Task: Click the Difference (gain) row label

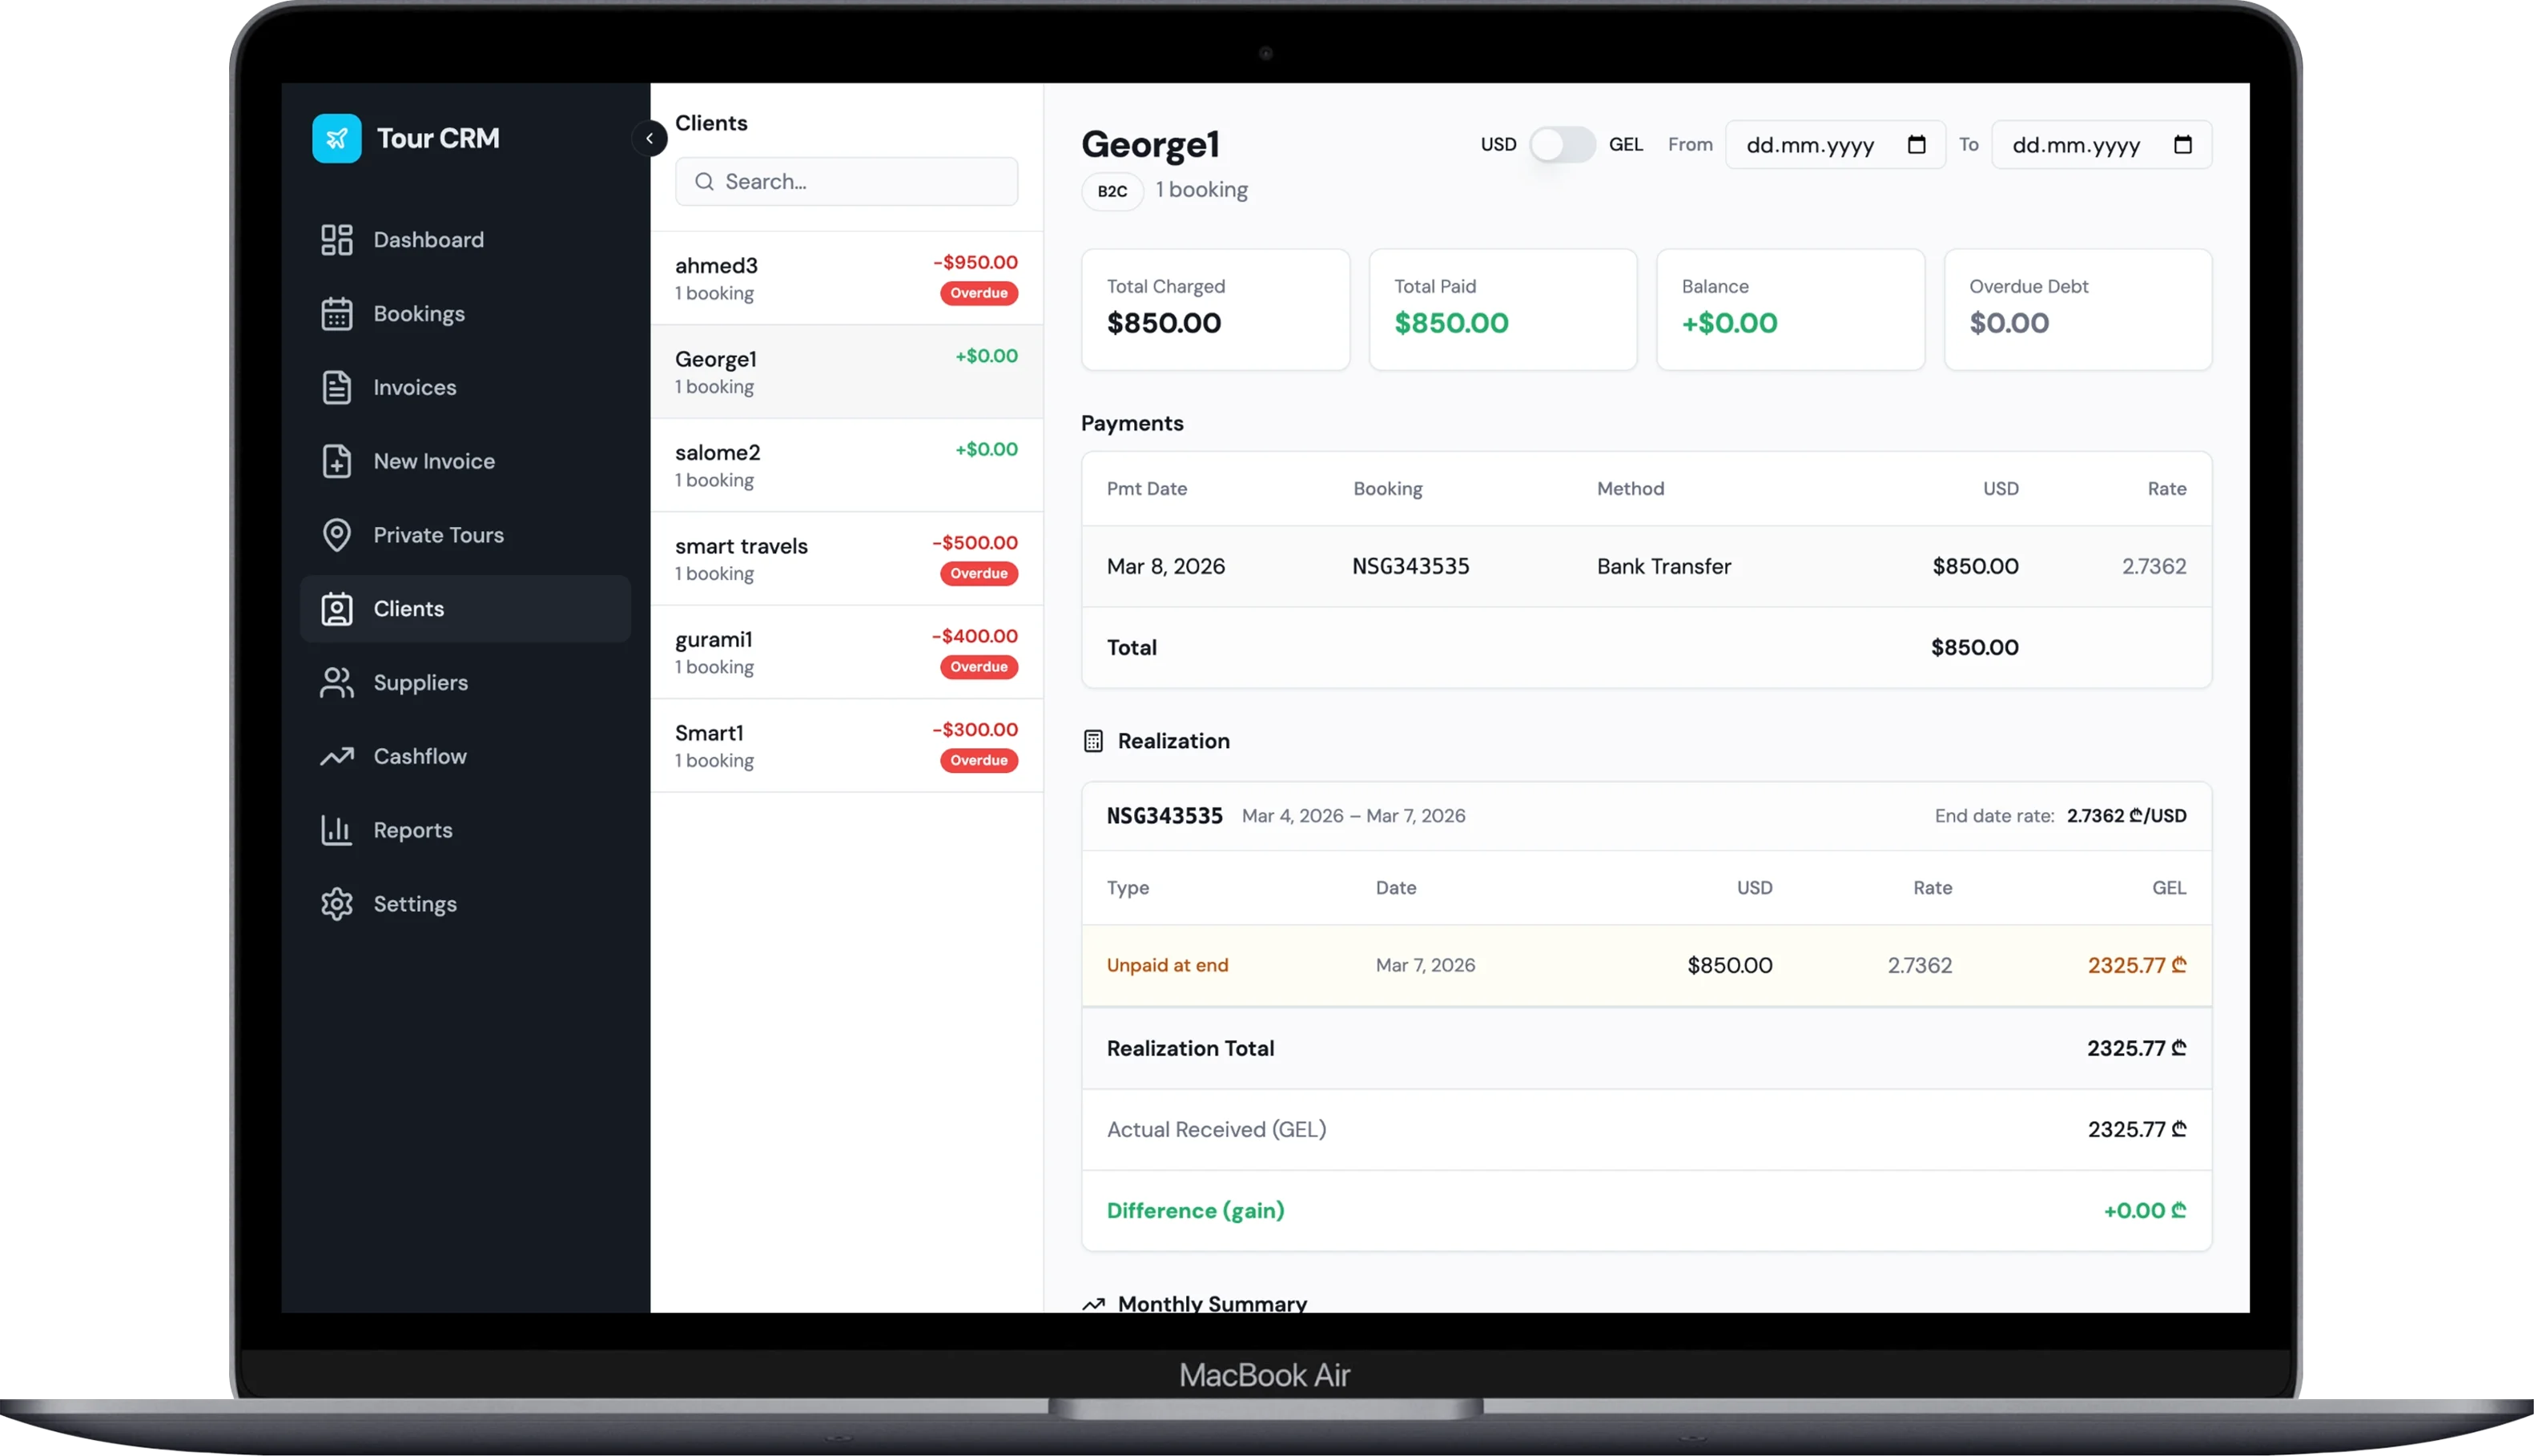Action: [x=1195, y=1211]
